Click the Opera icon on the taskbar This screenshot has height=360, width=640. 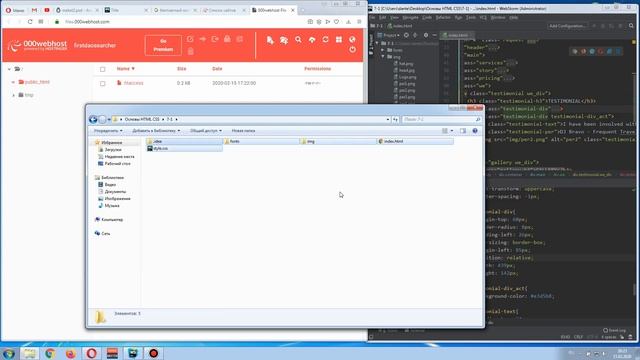(x=91, y=353)
